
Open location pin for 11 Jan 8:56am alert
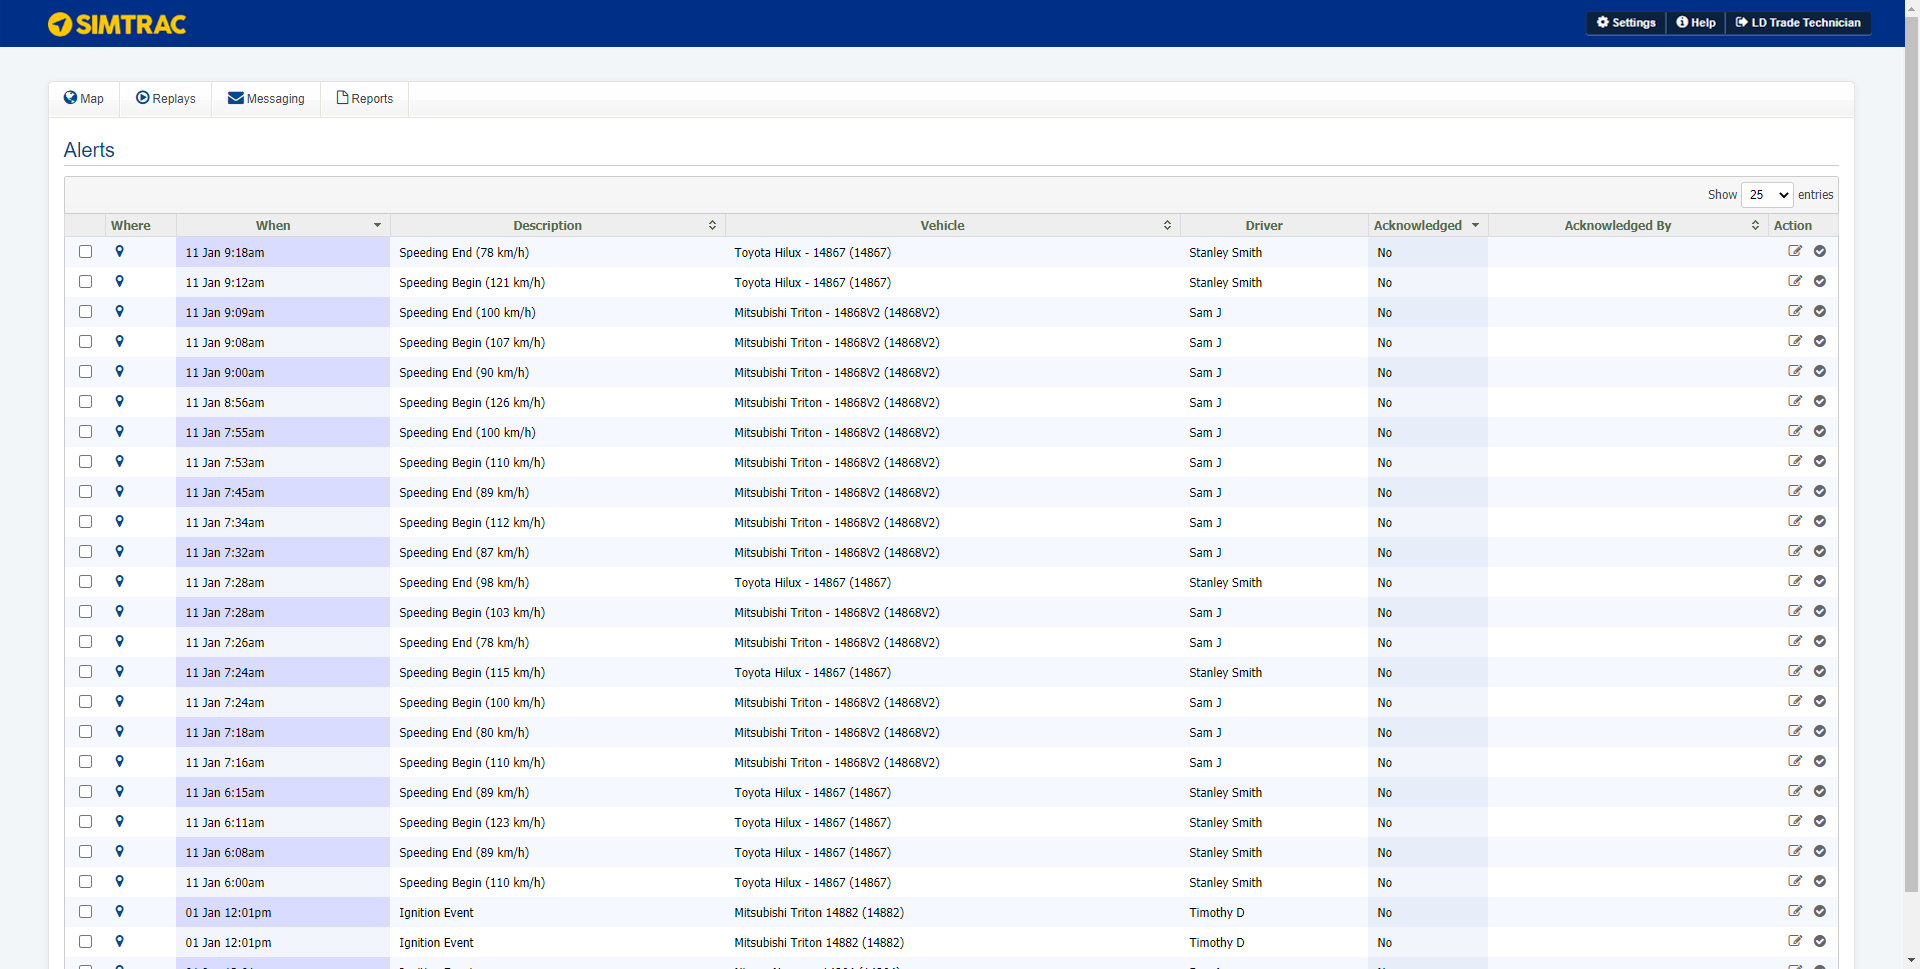[119, 402]
